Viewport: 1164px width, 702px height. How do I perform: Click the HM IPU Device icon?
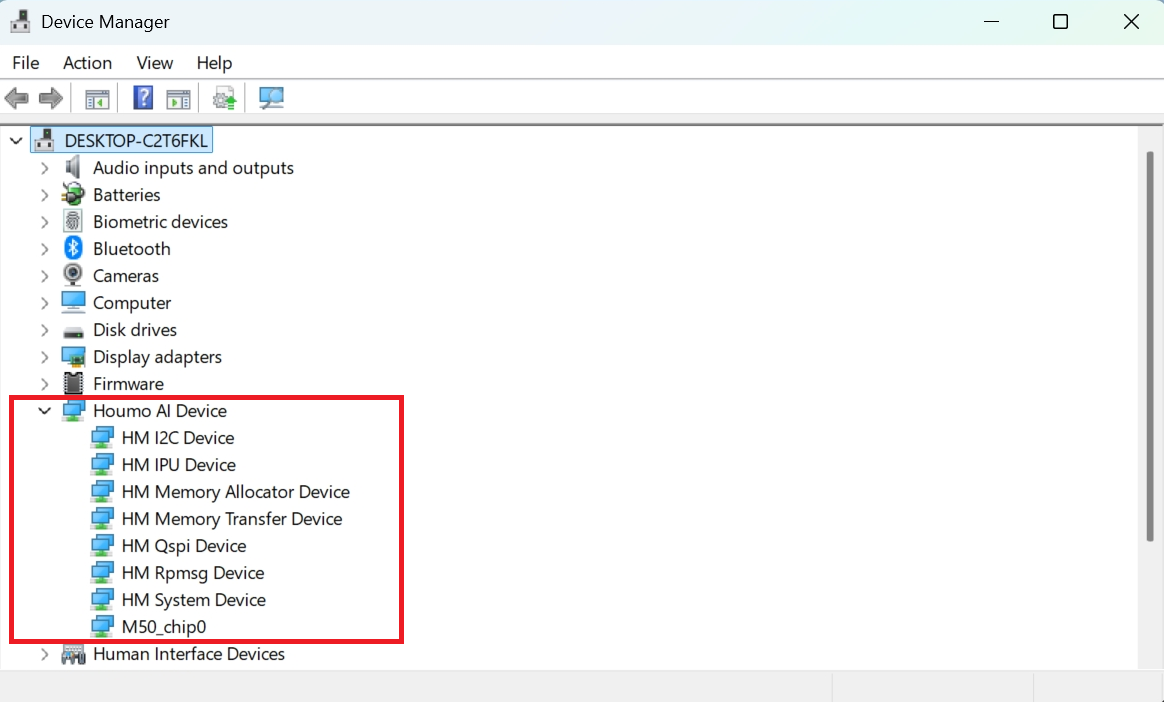click(x=102, y=465)
